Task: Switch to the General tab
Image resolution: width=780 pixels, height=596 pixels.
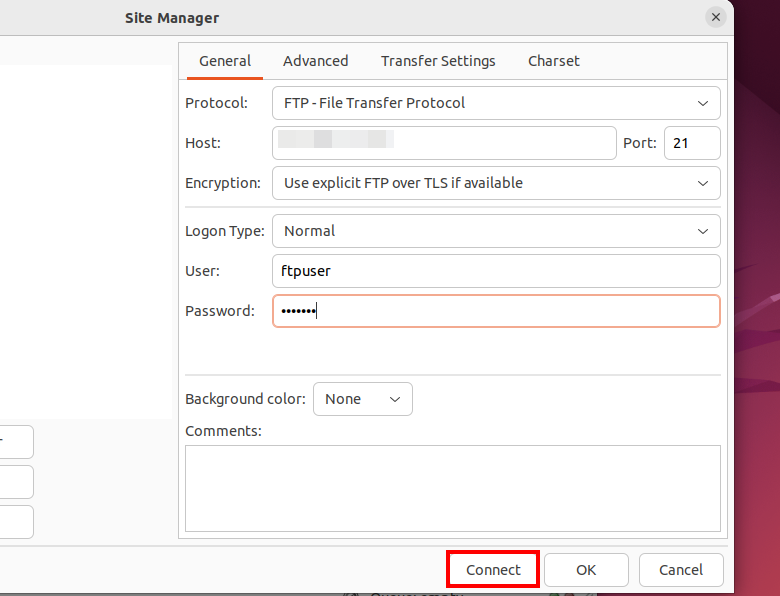Action: click(x=225, y=61)
